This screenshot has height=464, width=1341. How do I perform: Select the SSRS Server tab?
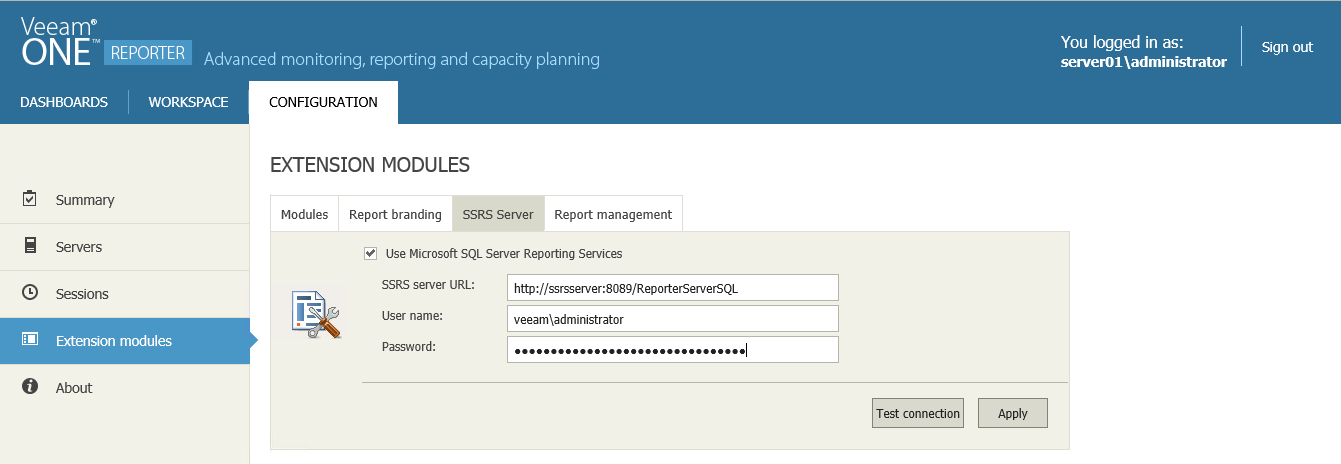[x=498, y=214]
